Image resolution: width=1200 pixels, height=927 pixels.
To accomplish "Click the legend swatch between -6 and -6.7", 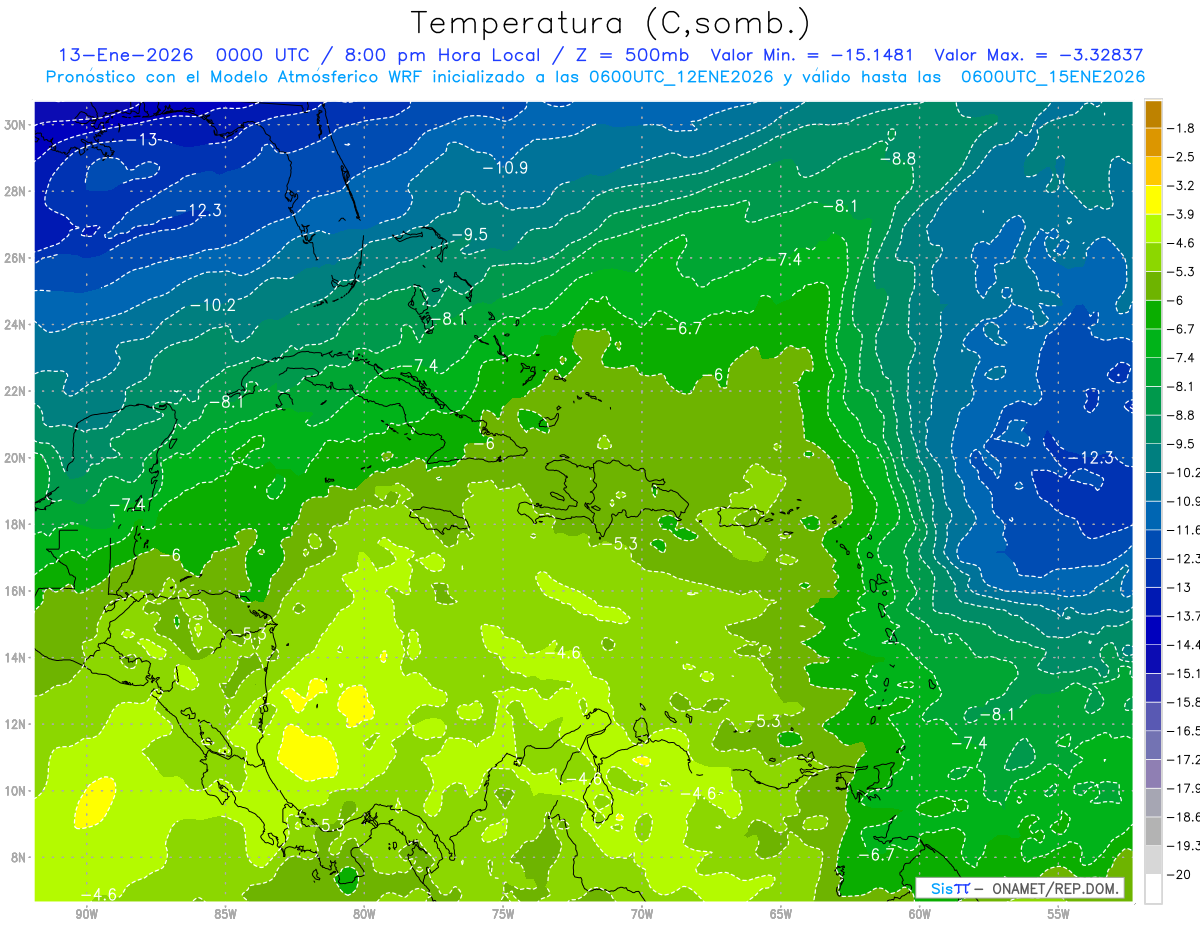I will pos(1153,315).
